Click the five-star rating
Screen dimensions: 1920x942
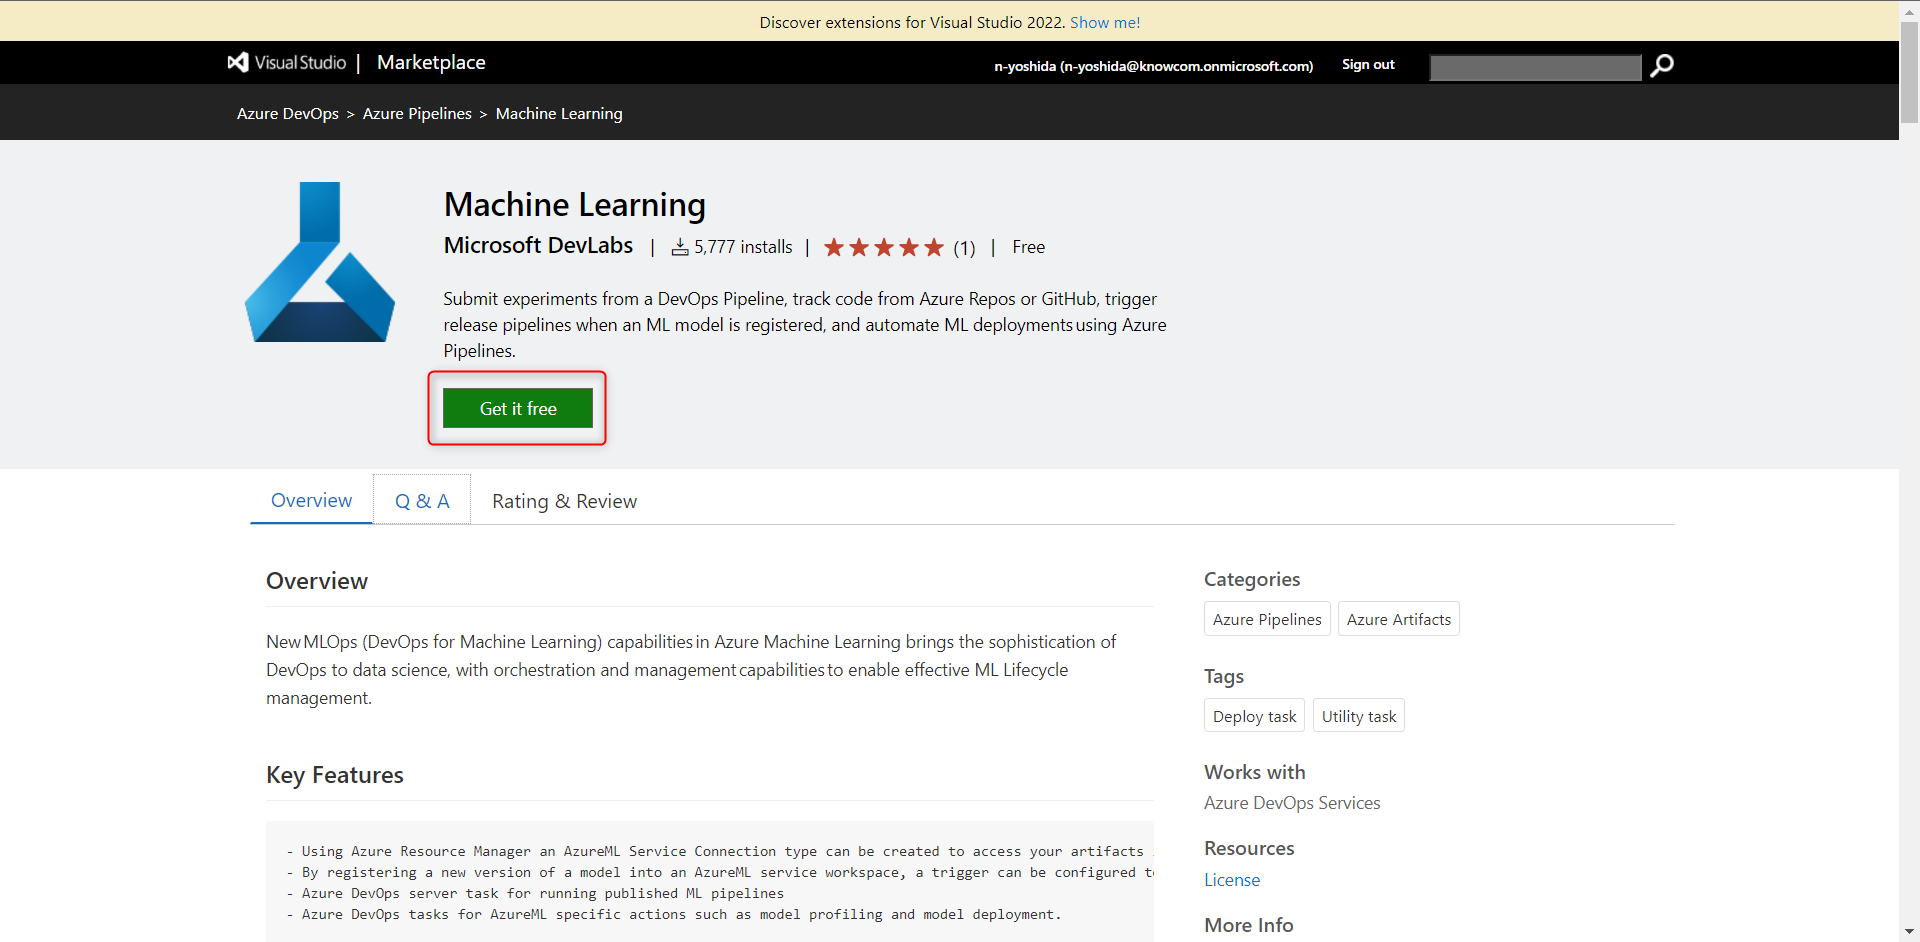(884, 247)
